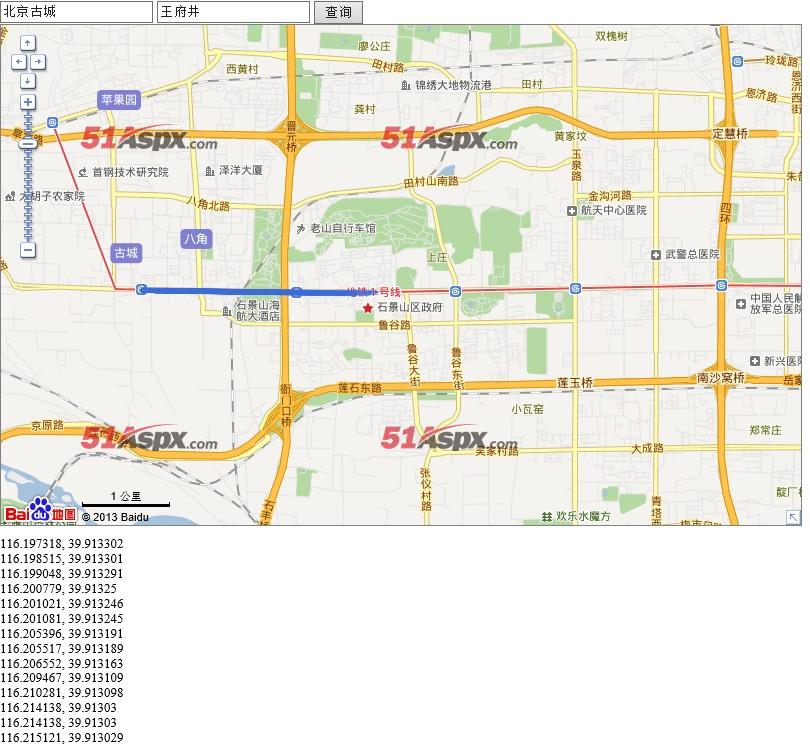Click the subway icon near 玲珑路
810x744 pixels.
738,61
